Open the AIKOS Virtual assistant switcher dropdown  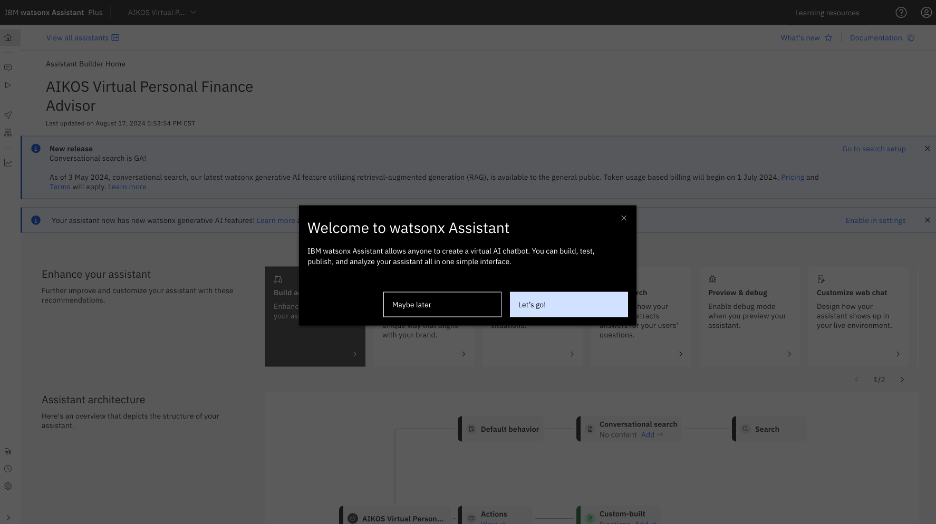(162, 13)
